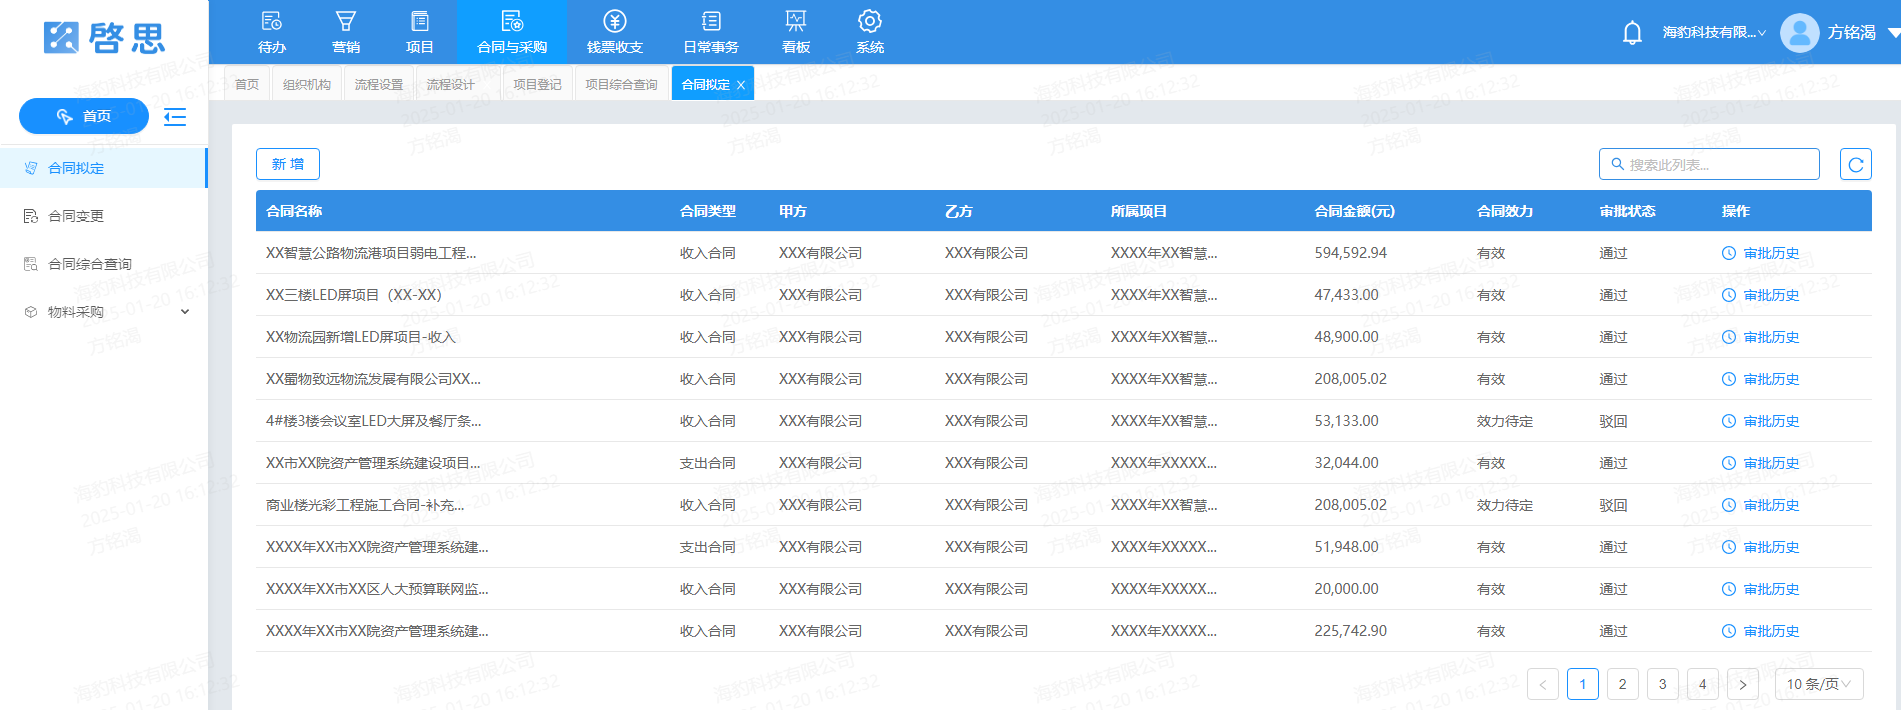Click 驳回 status in the 商业楼光彩工程 row
1901x710 pixels.
click(1614, 505)
